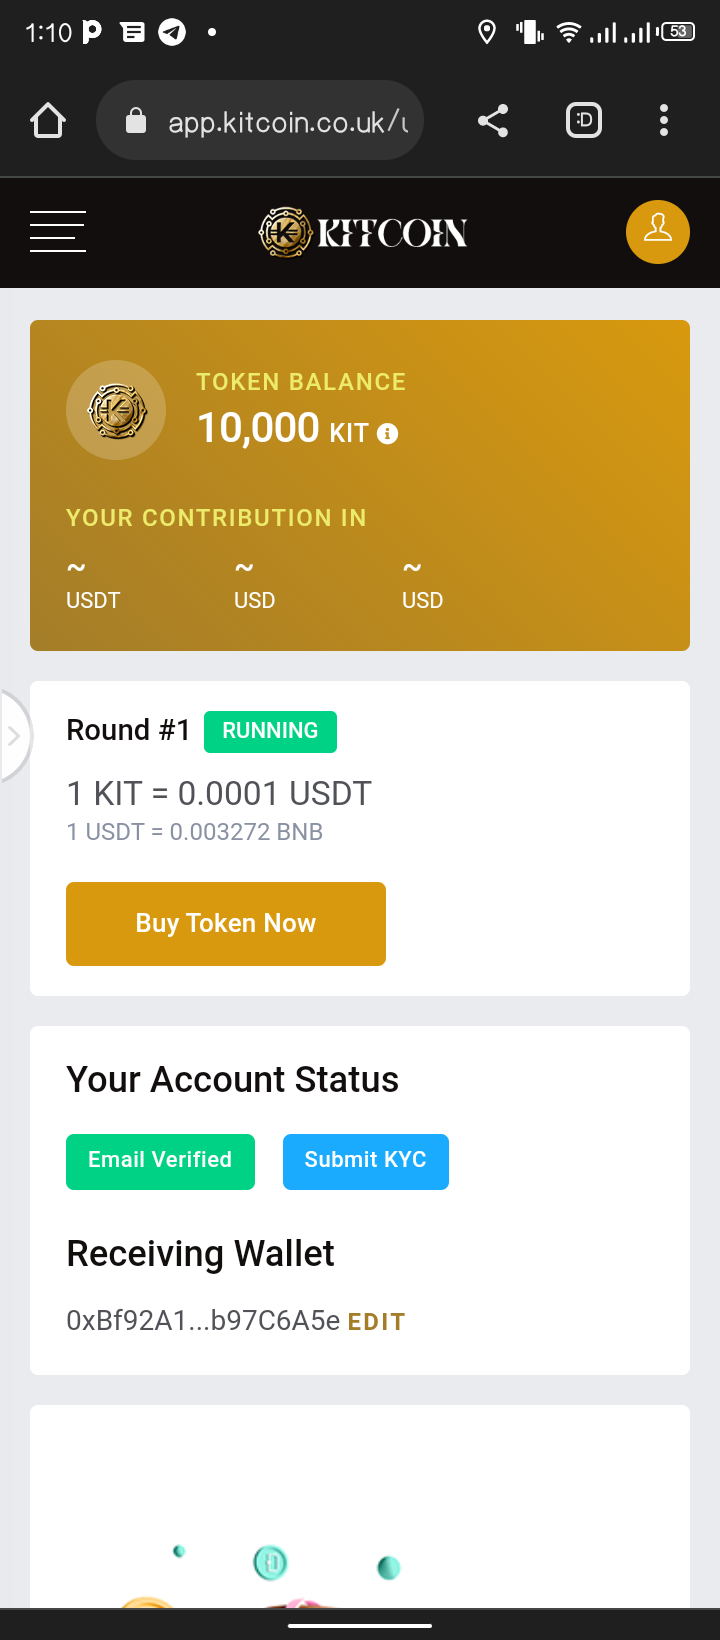
Task: Tap the site lock security icon
Action: click(x=136, y=122)
